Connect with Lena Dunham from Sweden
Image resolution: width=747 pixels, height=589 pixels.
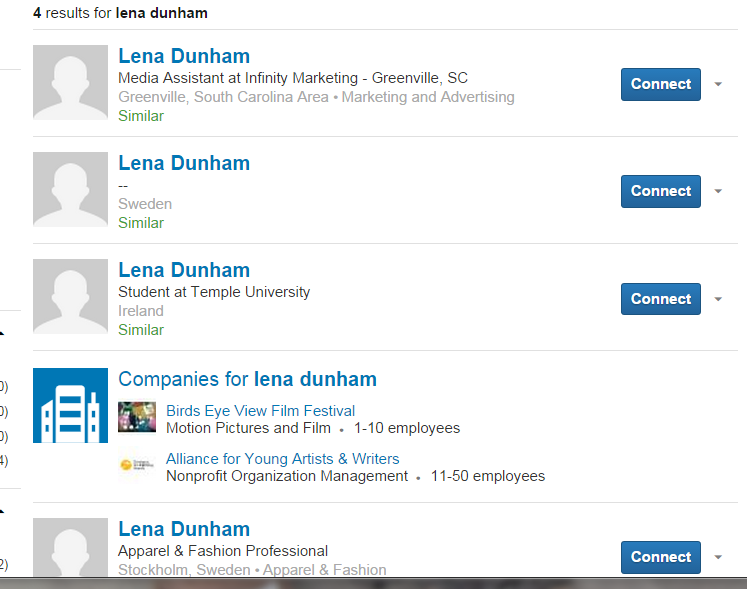660,191
